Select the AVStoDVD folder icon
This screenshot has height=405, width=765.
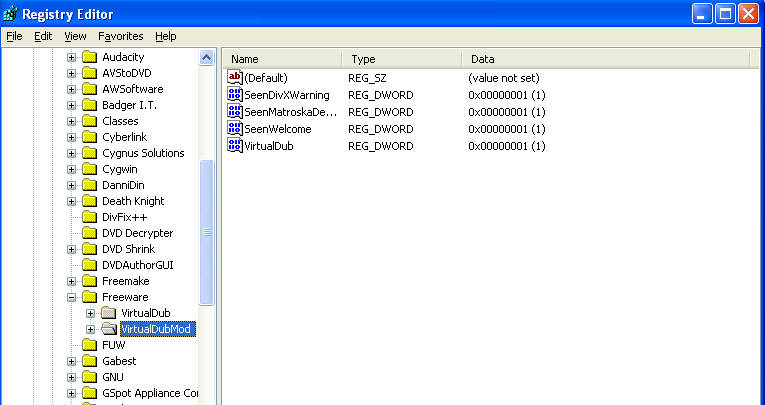point(90,73)
